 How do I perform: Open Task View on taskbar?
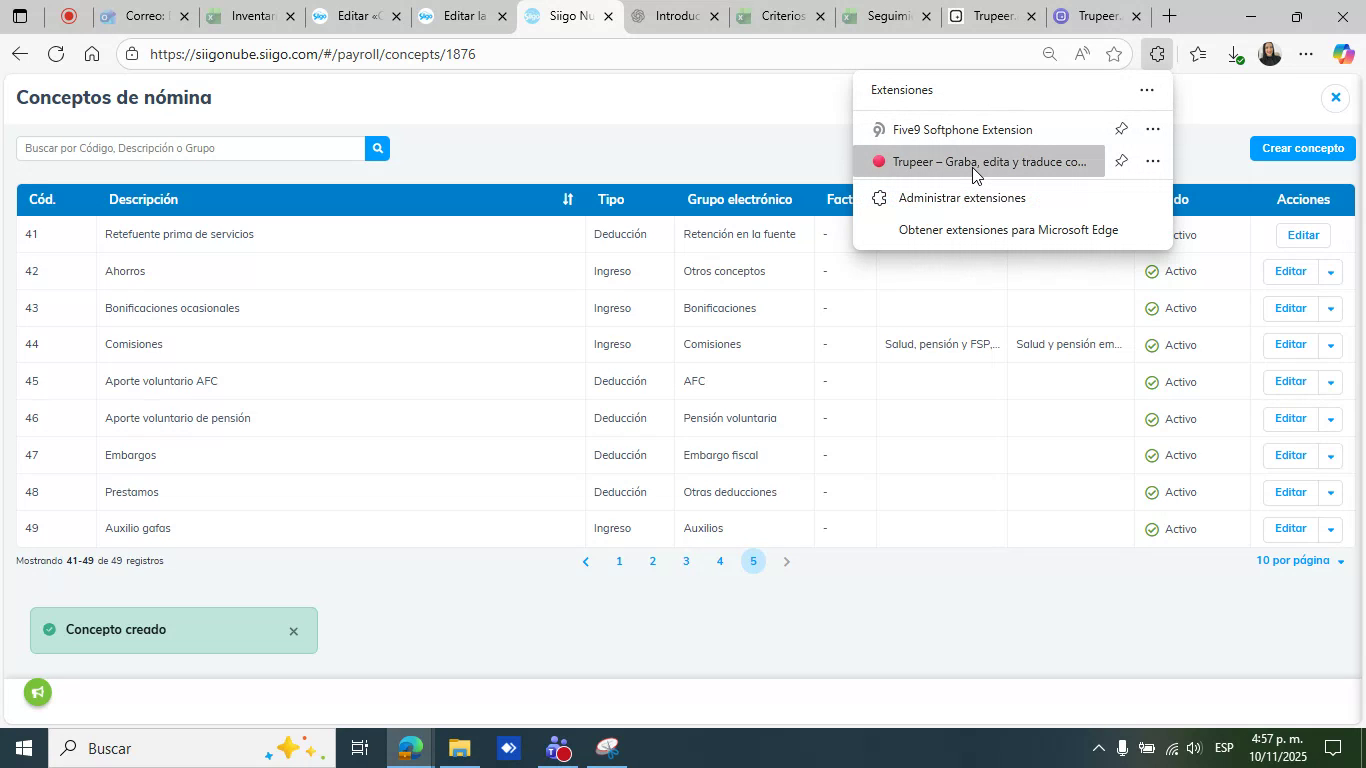coord(360,748)
